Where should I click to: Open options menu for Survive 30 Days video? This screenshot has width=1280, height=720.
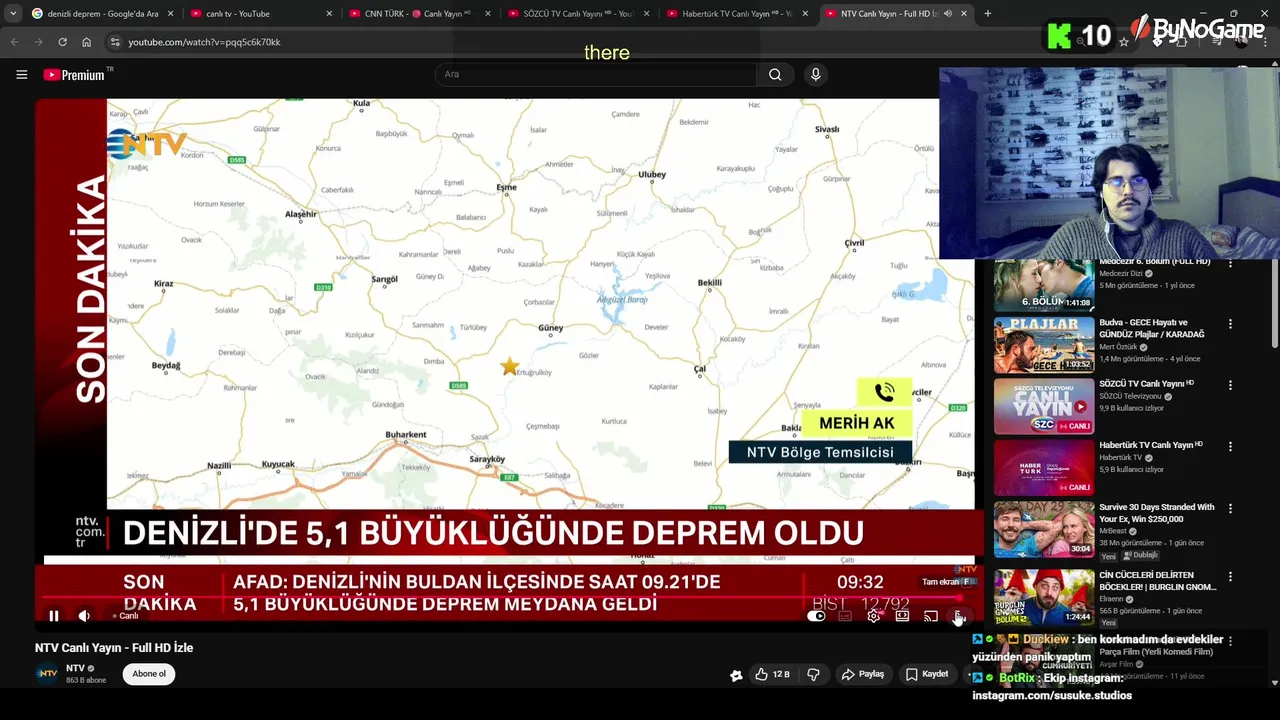pyautogui.click(x=1230, y=509)
